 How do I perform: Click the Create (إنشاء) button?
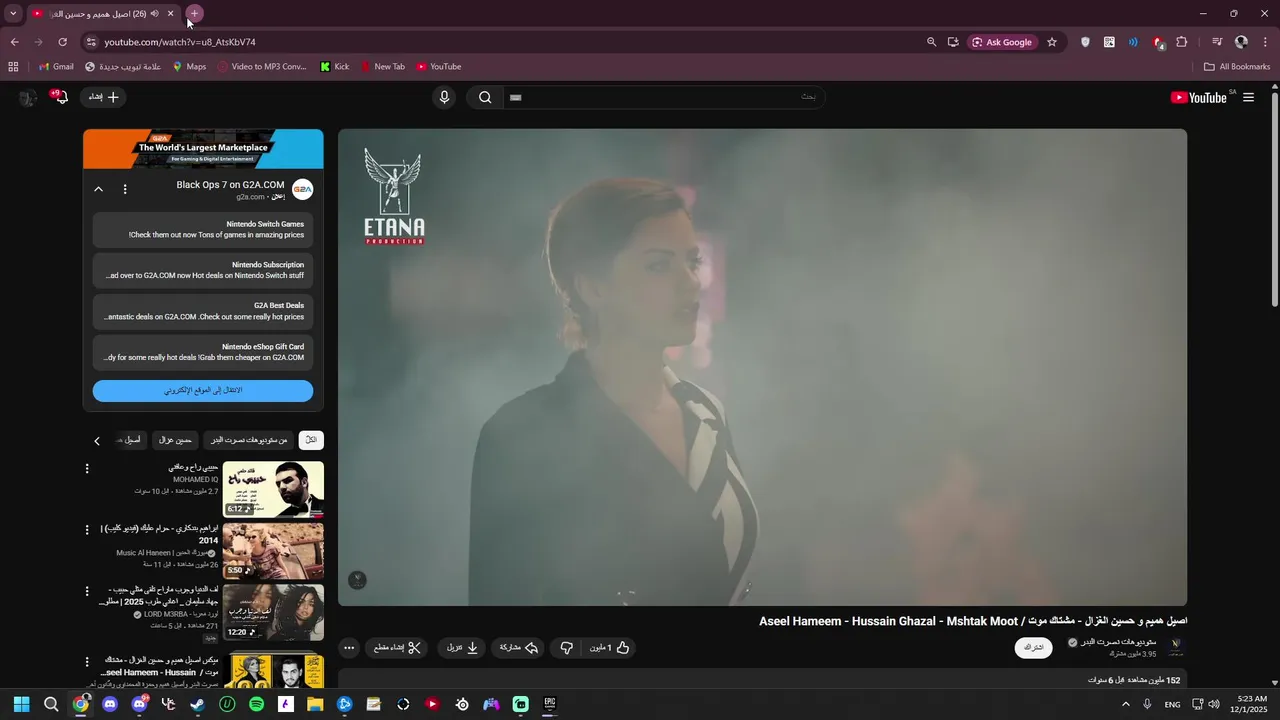click(103, 97)
